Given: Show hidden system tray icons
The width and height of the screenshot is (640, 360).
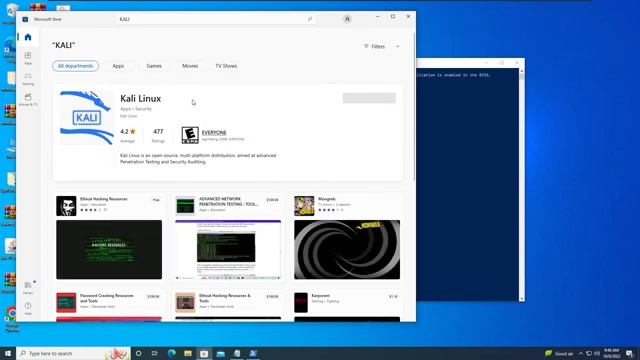Looking at the screenshot, I should coord(581,353).
